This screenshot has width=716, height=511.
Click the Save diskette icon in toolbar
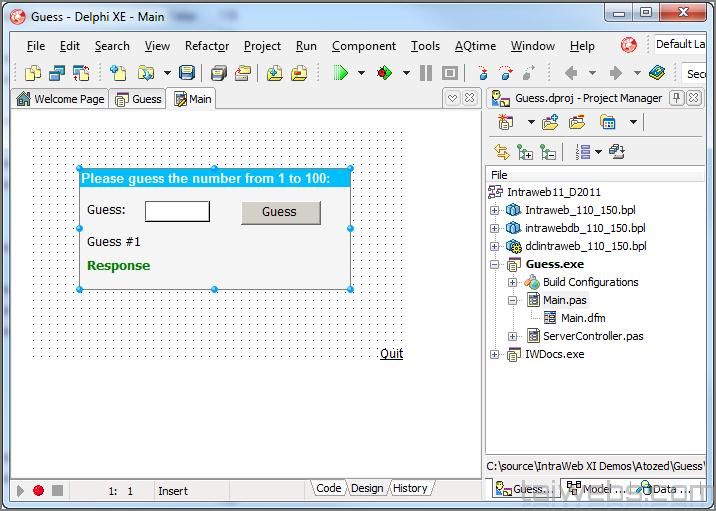click(x=187, y=73)
